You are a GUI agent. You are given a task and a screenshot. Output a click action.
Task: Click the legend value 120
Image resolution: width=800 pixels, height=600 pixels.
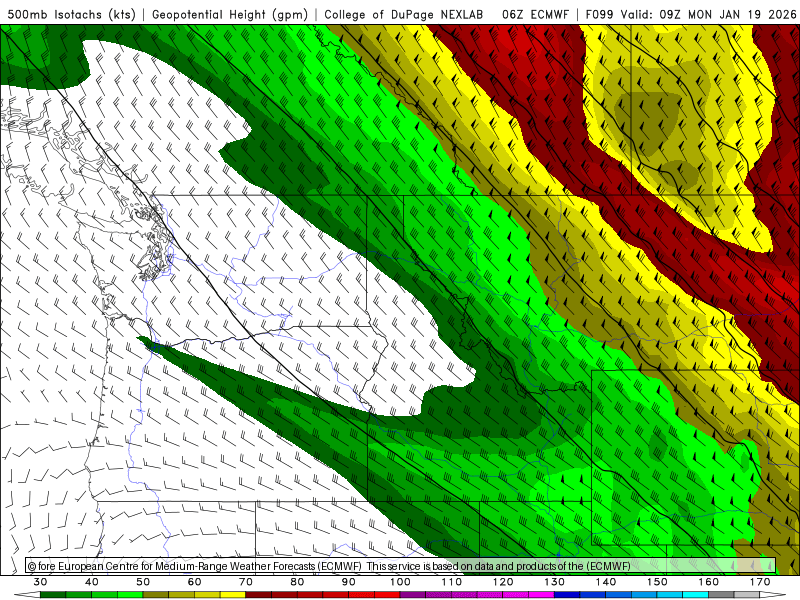tap(503, 582)
